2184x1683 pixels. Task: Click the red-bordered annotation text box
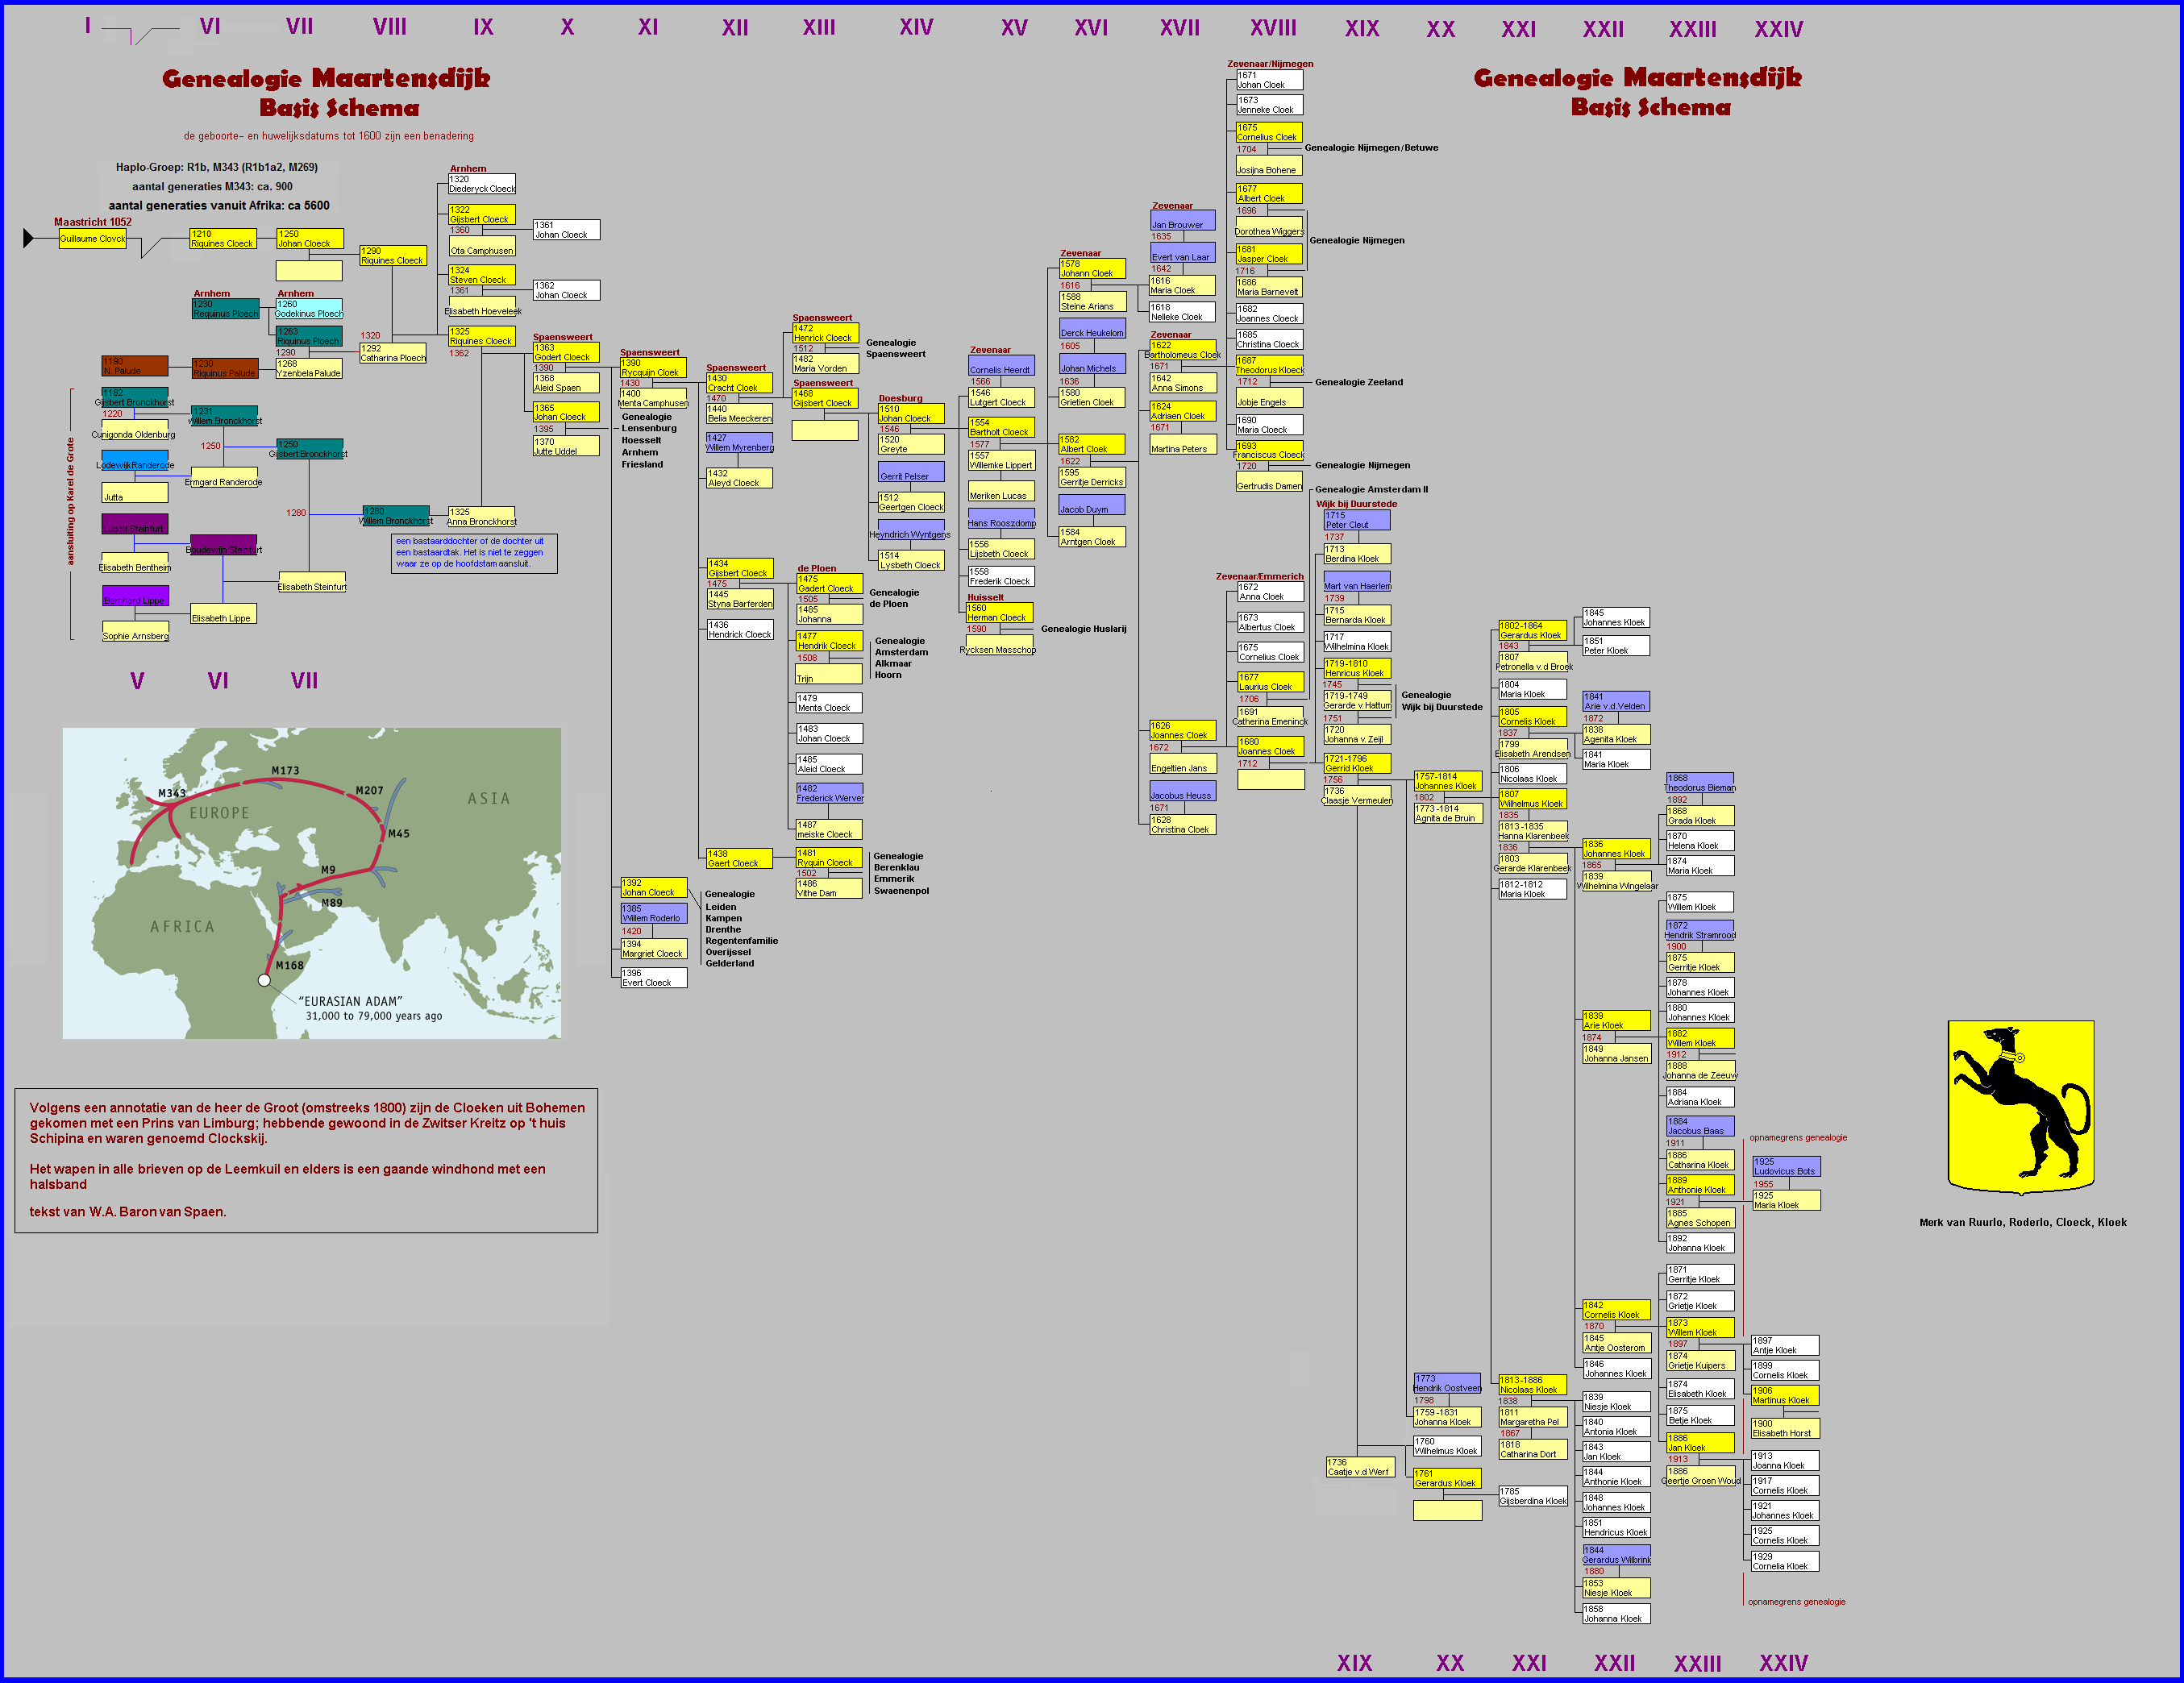pos(306,1160)
